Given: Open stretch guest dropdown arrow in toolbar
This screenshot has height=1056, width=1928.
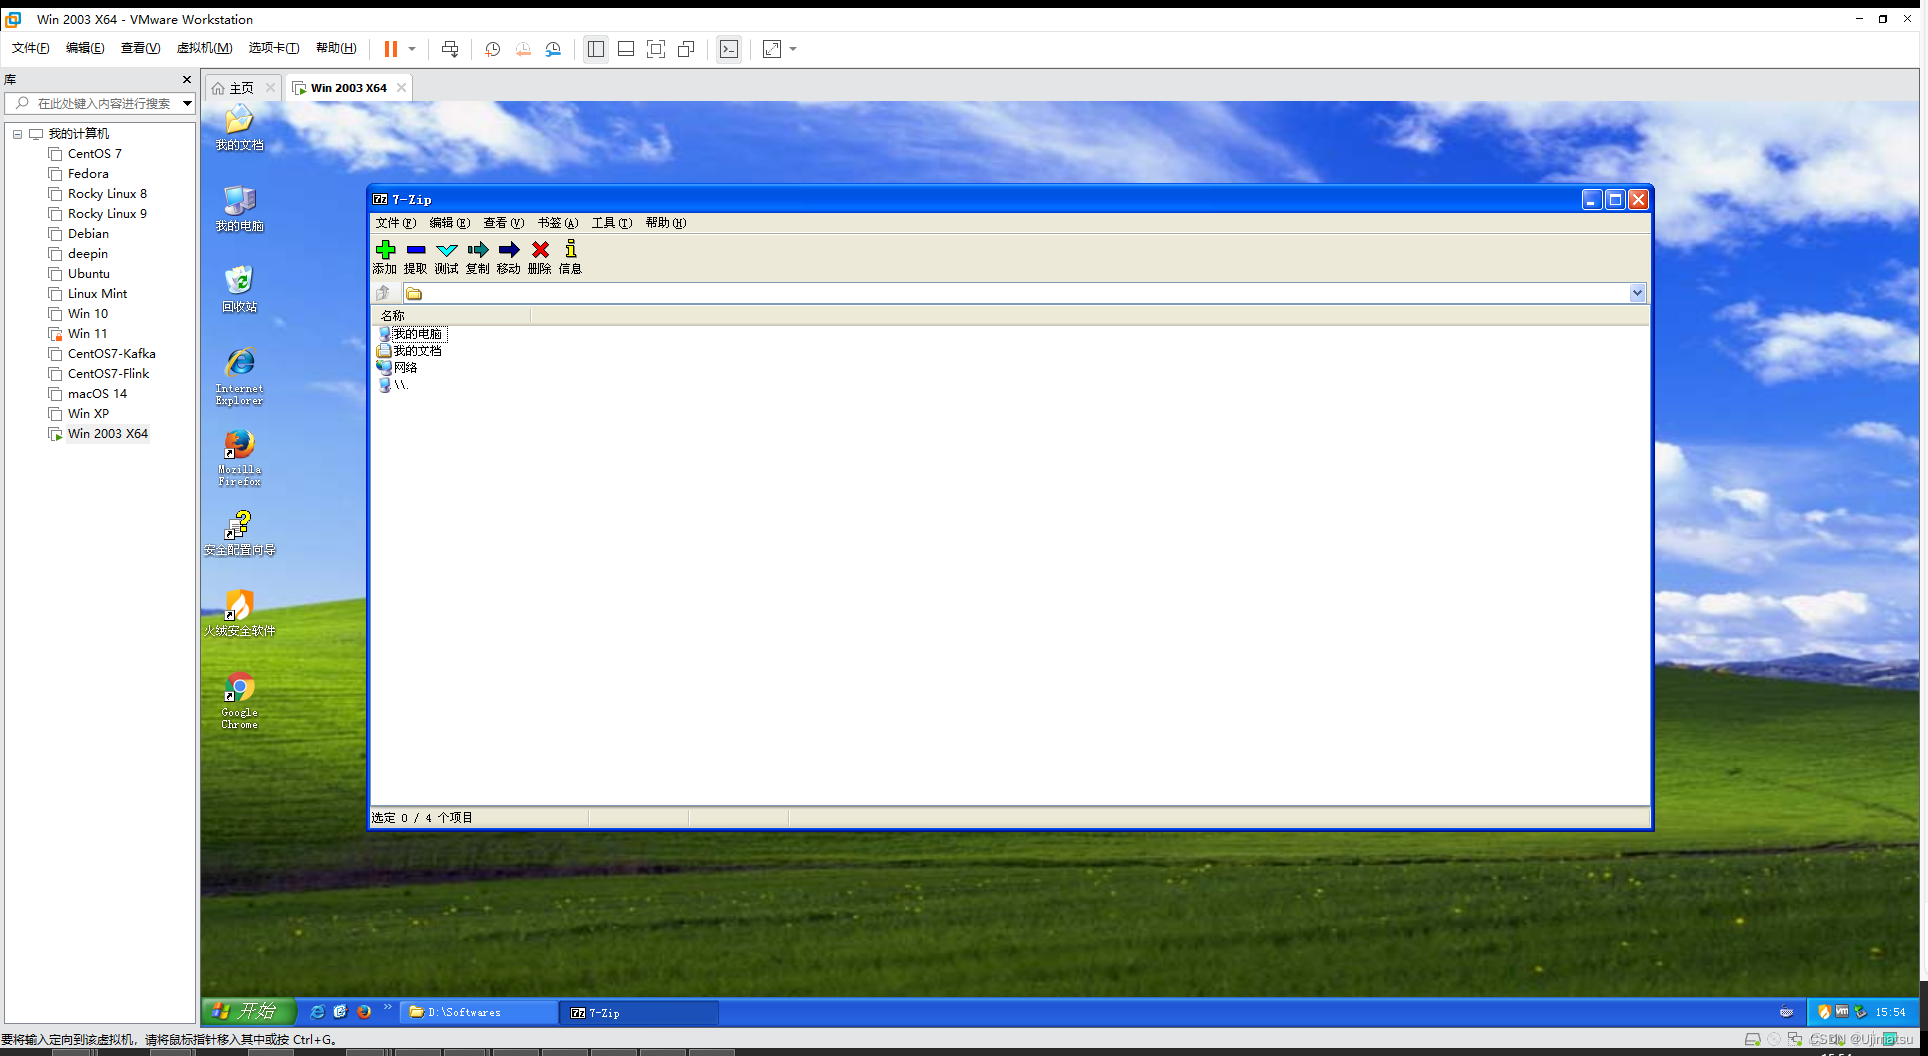Looking at the screenshot, I should (793, 49).
